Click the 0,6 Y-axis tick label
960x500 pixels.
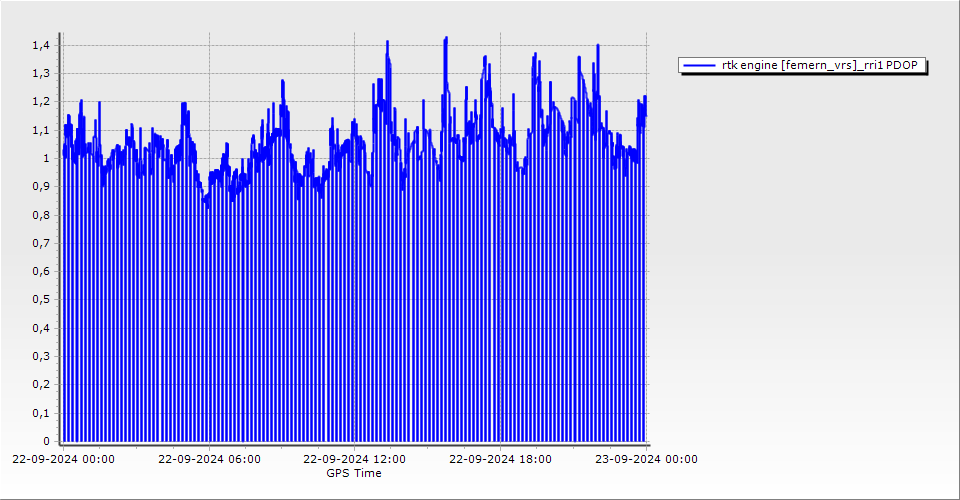40,271
